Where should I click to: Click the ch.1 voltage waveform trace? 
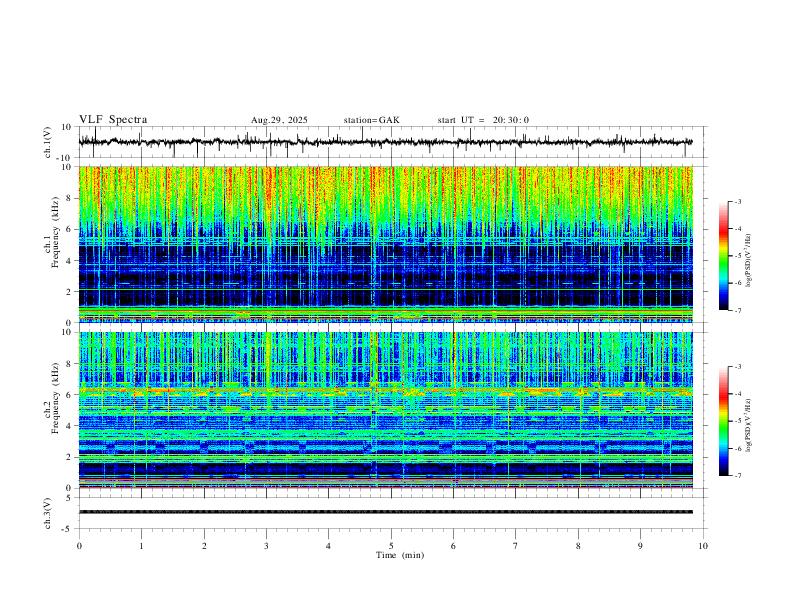[x=386, y=142]
